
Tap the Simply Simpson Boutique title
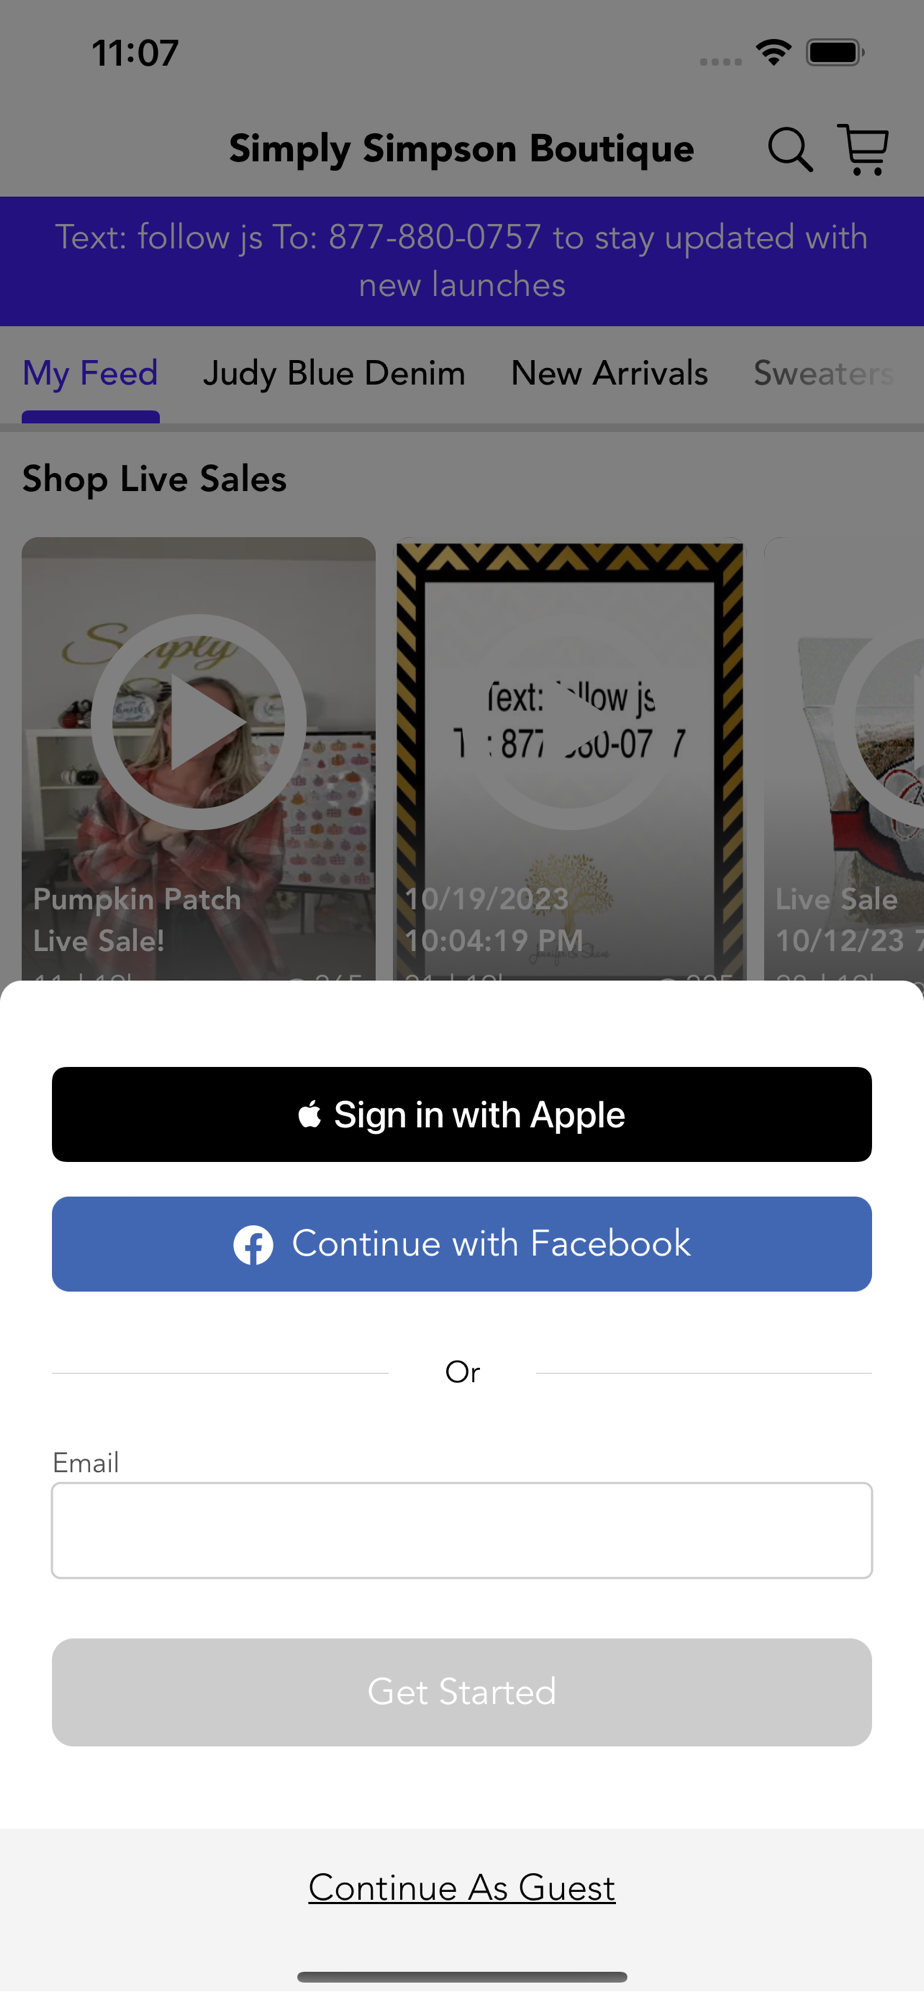pos(461,149)
